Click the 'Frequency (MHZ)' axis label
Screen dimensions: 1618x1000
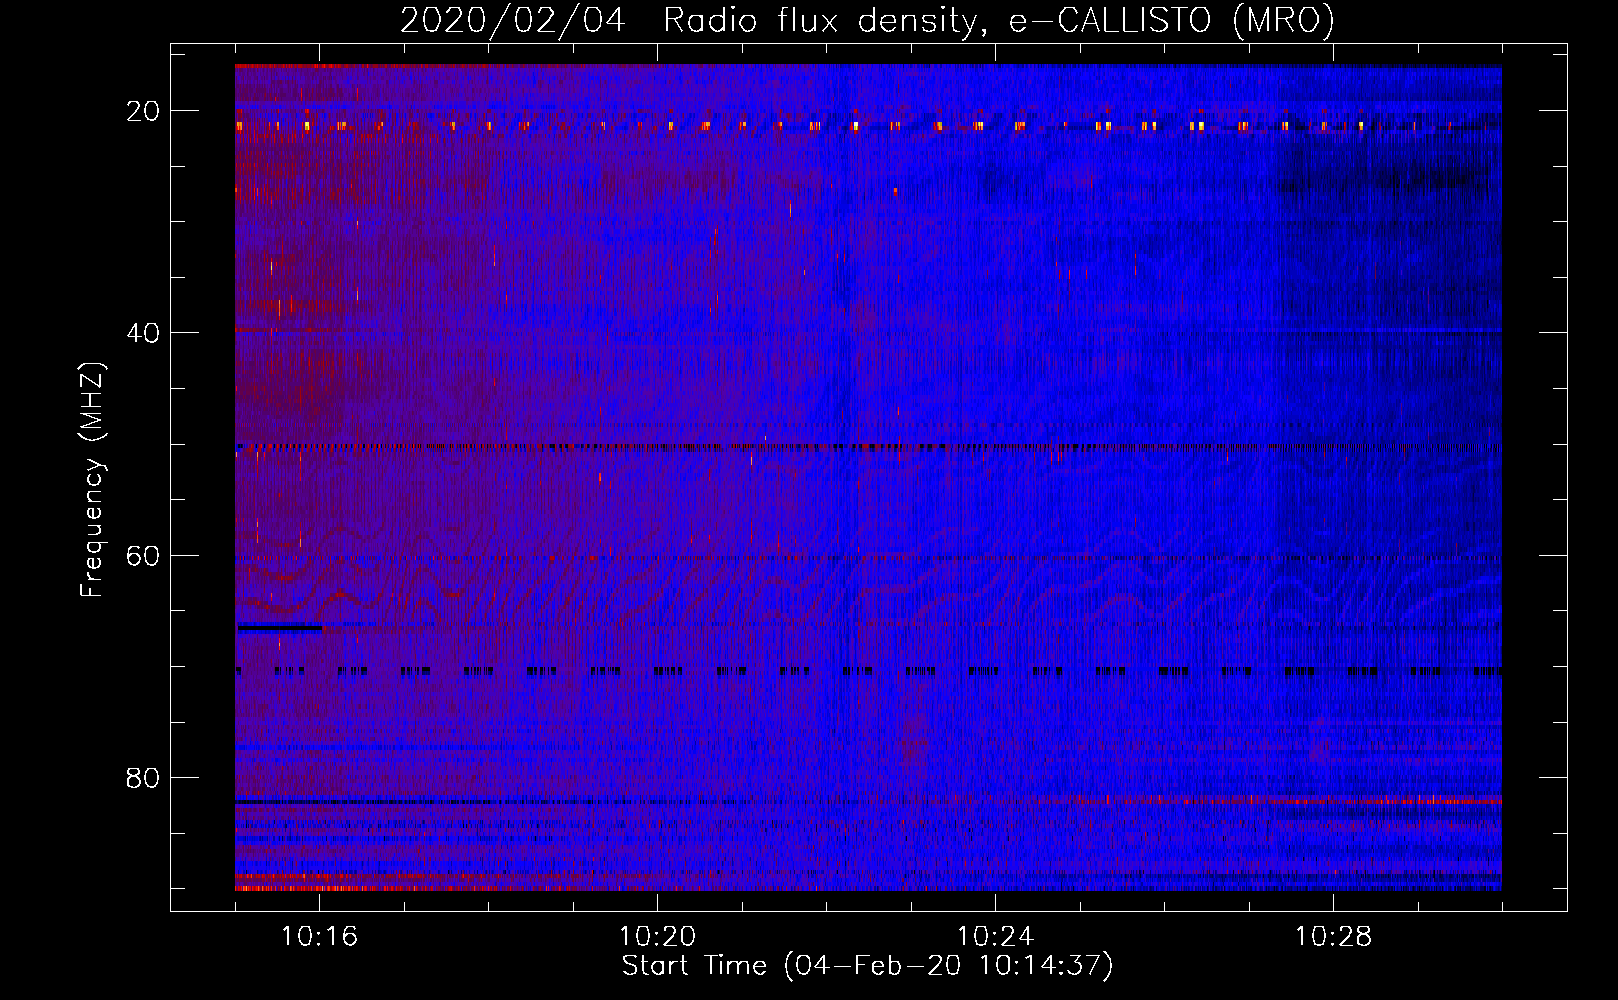pos(92,480)
